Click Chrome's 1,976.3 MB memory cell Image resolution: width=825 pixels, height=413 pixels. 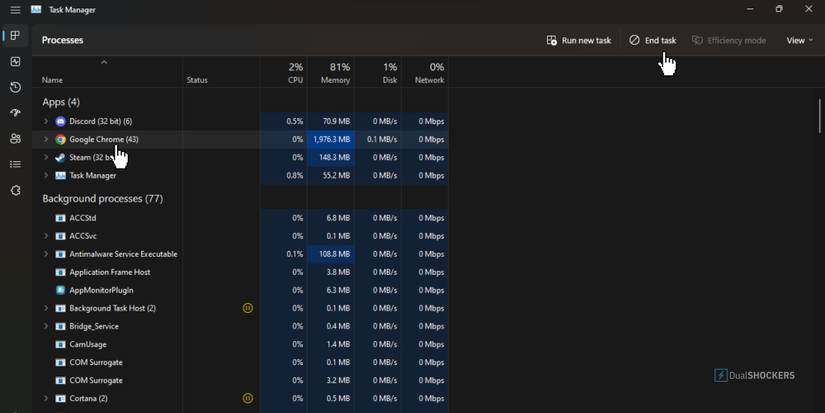331,139
